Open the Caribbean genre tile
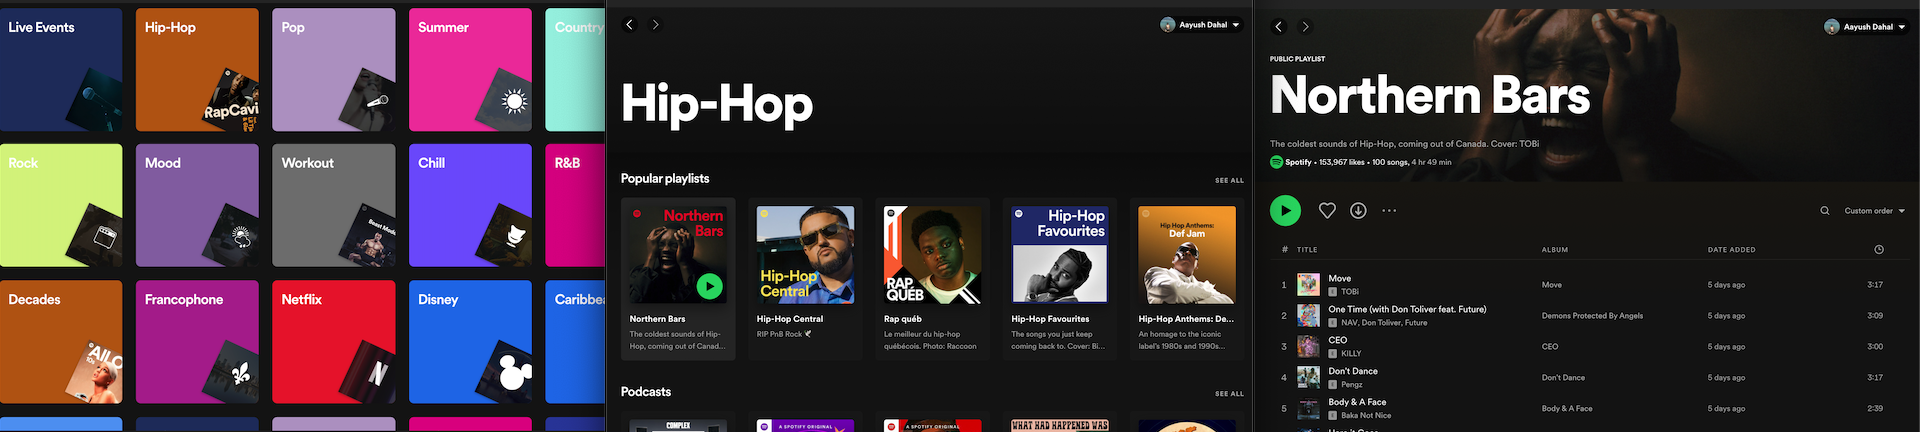The height and width of the screenshot is (432, 1920). (x=575, y=342)
